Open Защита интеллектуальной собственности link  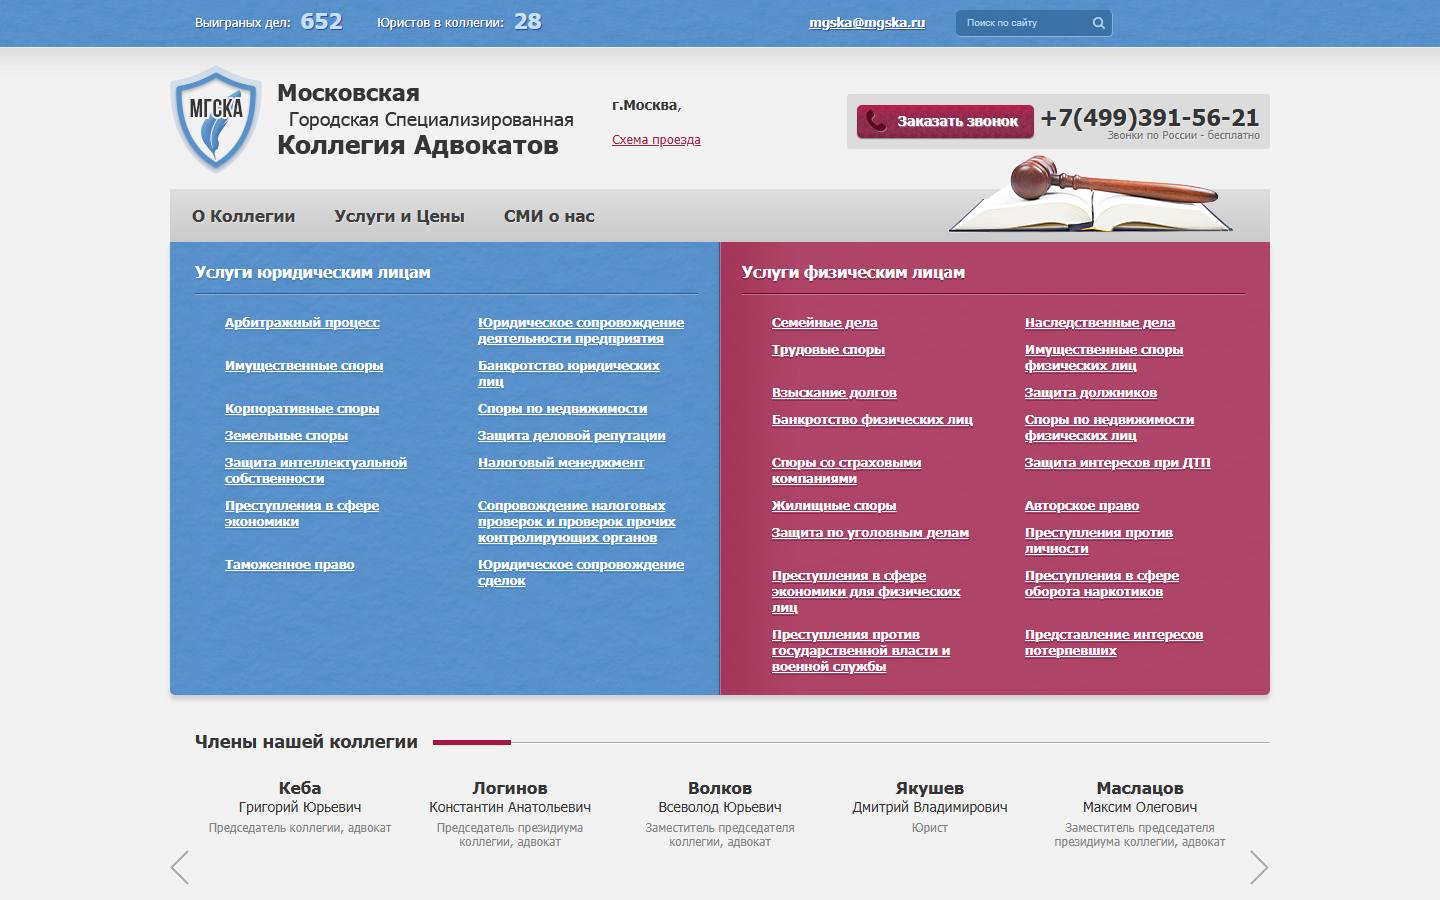(316, 470)
